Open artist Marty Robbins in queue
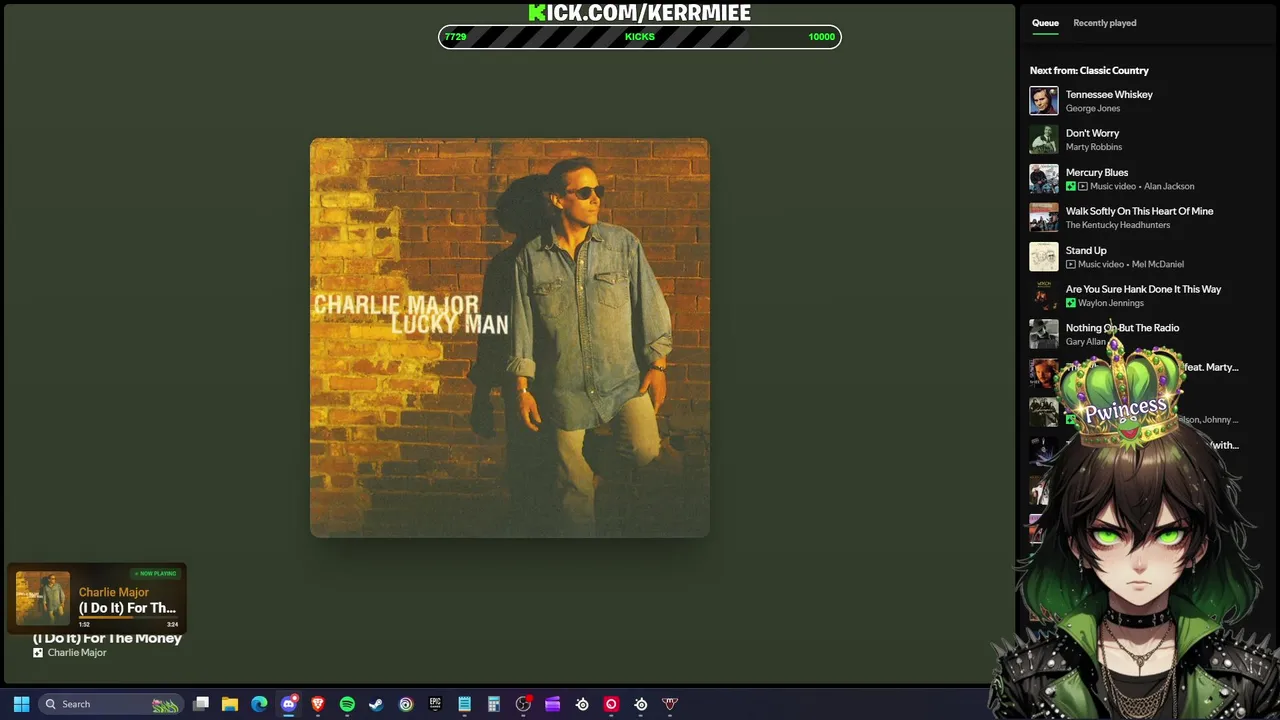Viewport: 1280px width, 720px height. pos(1094,147)
